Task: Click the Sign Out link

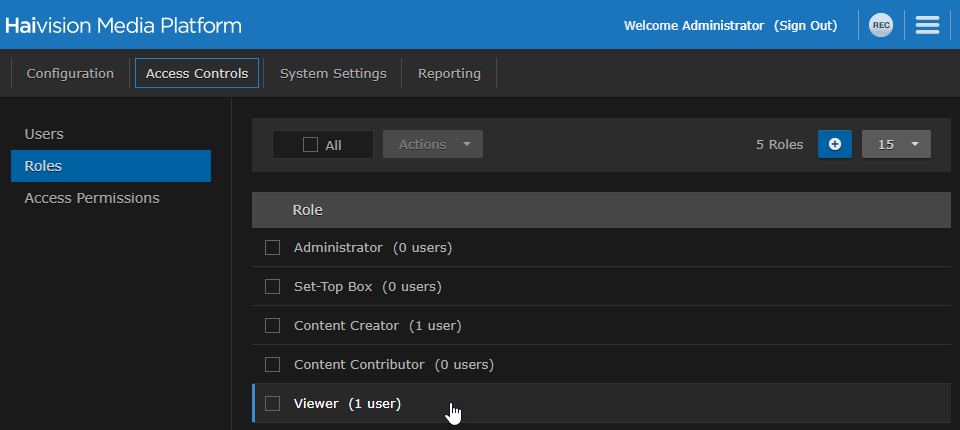Action: click(x=805, y=26)
